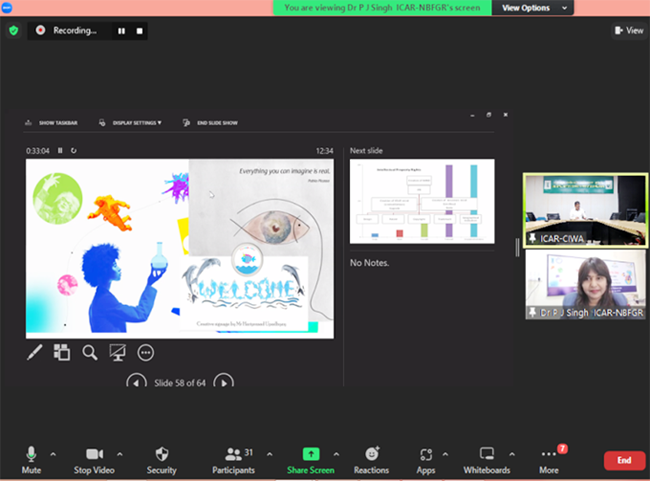Mute the microphone in Zoom toolbar

pos(31,458)
